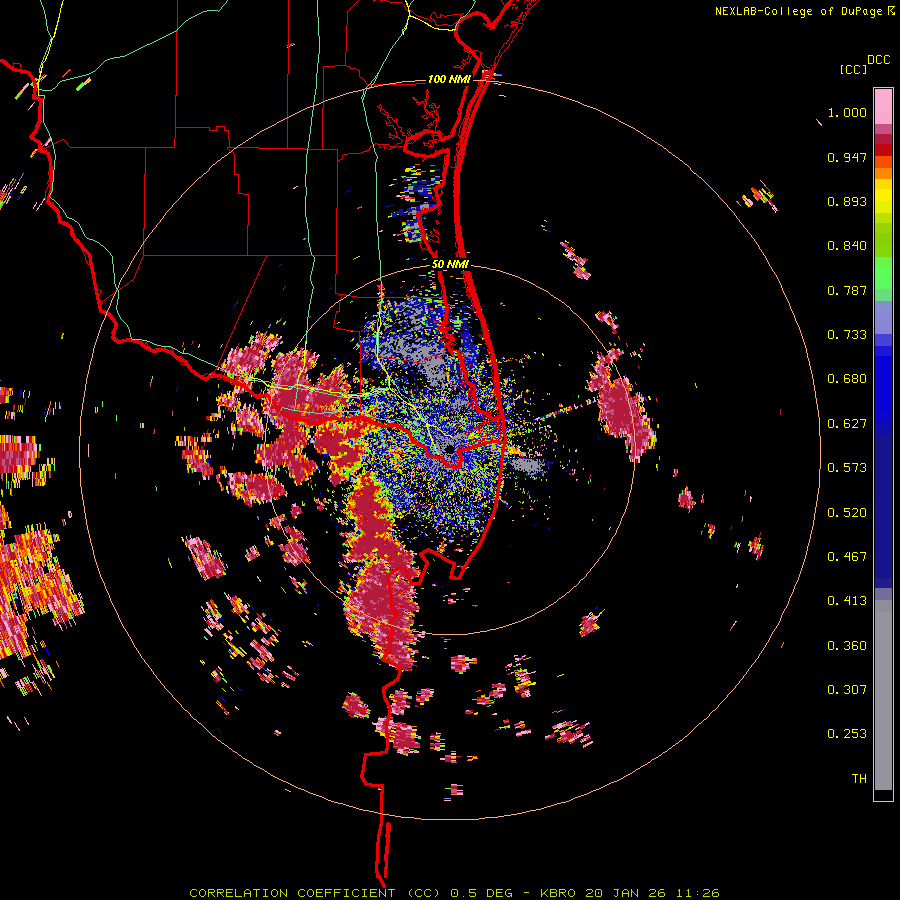900x900 pixels.
Task: Select the 0.840 scale value
Action: pyautogui.click(x=847, y=246)
